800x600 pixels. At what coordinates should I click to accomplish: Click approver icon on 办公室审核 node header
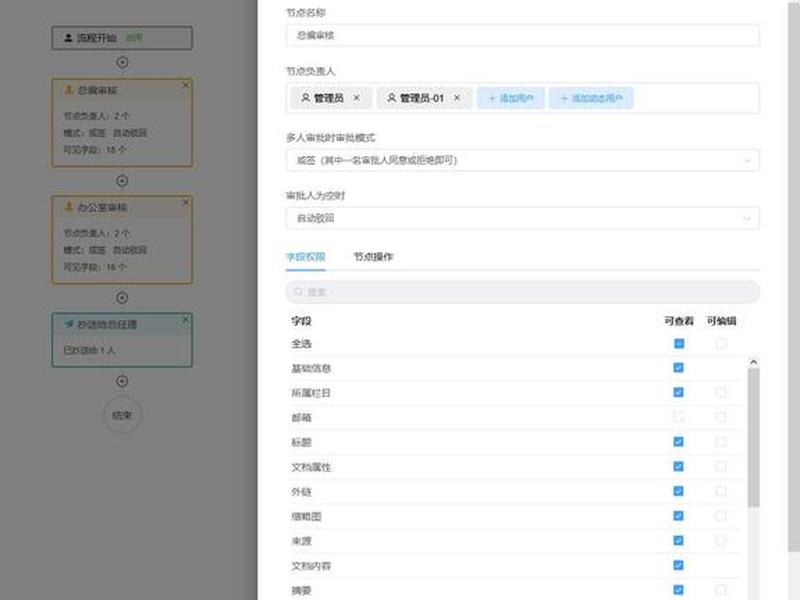point(69,207)
